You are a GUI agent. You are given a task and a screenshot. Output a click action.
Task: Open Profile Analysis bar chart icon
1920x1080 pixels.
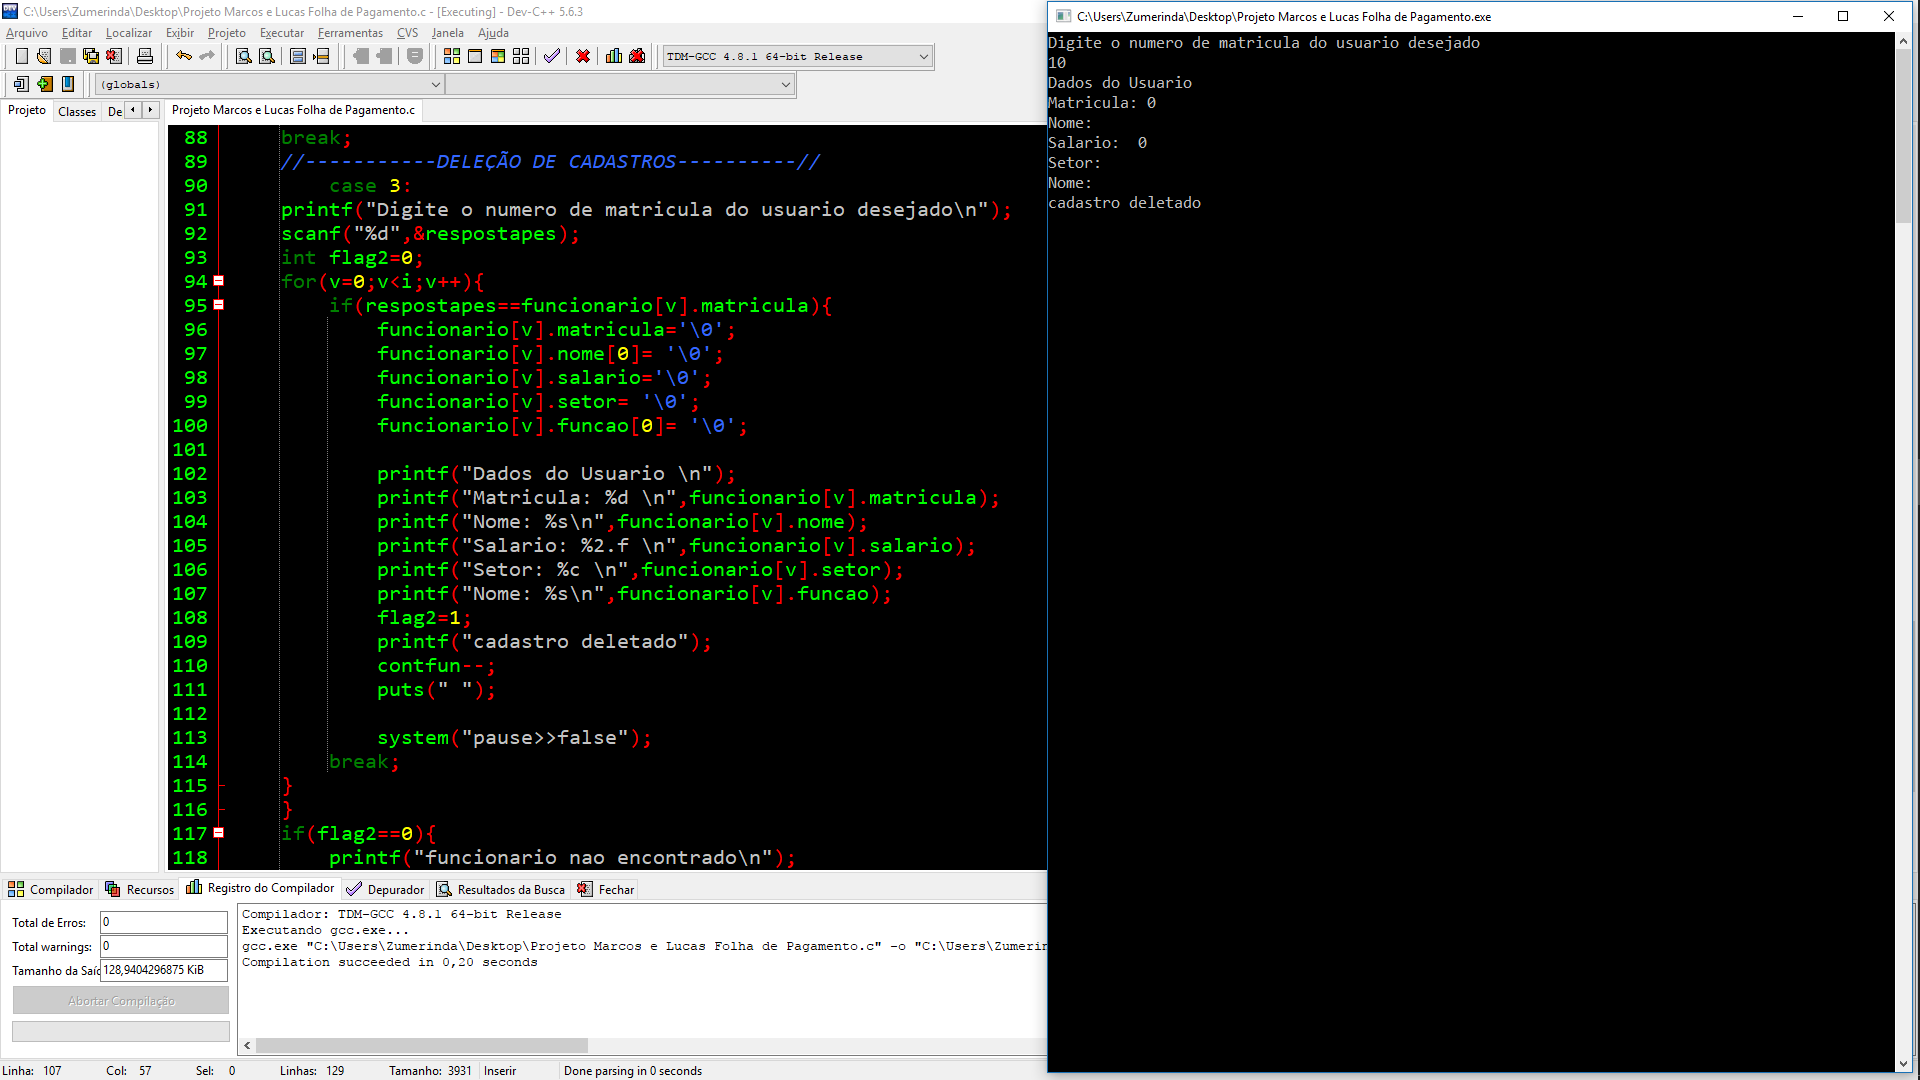coord(614,56)
